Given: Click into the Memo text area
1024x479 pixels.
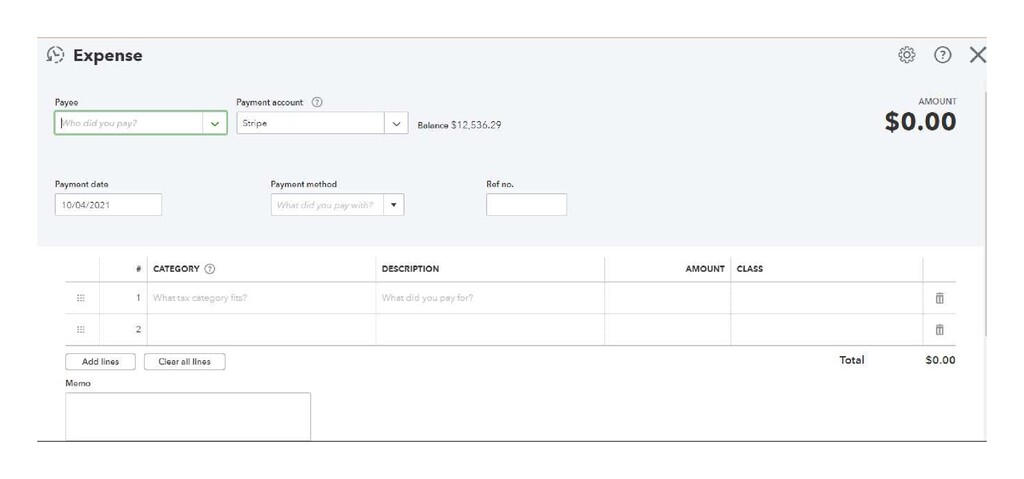Looking at the screenshot, I should tap(188, 416).
